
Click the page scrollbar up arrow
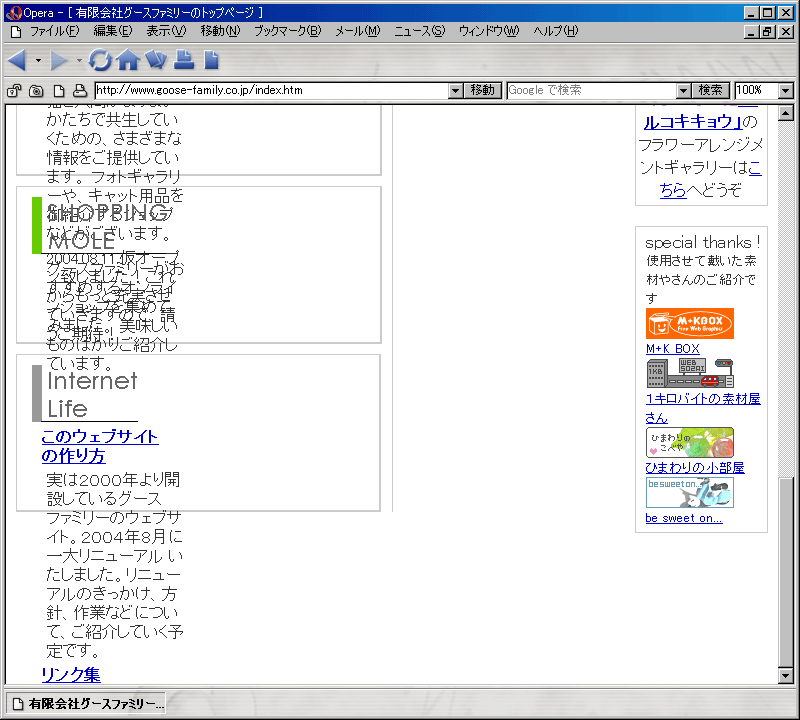pyautogui.click(x=786, y=113)
